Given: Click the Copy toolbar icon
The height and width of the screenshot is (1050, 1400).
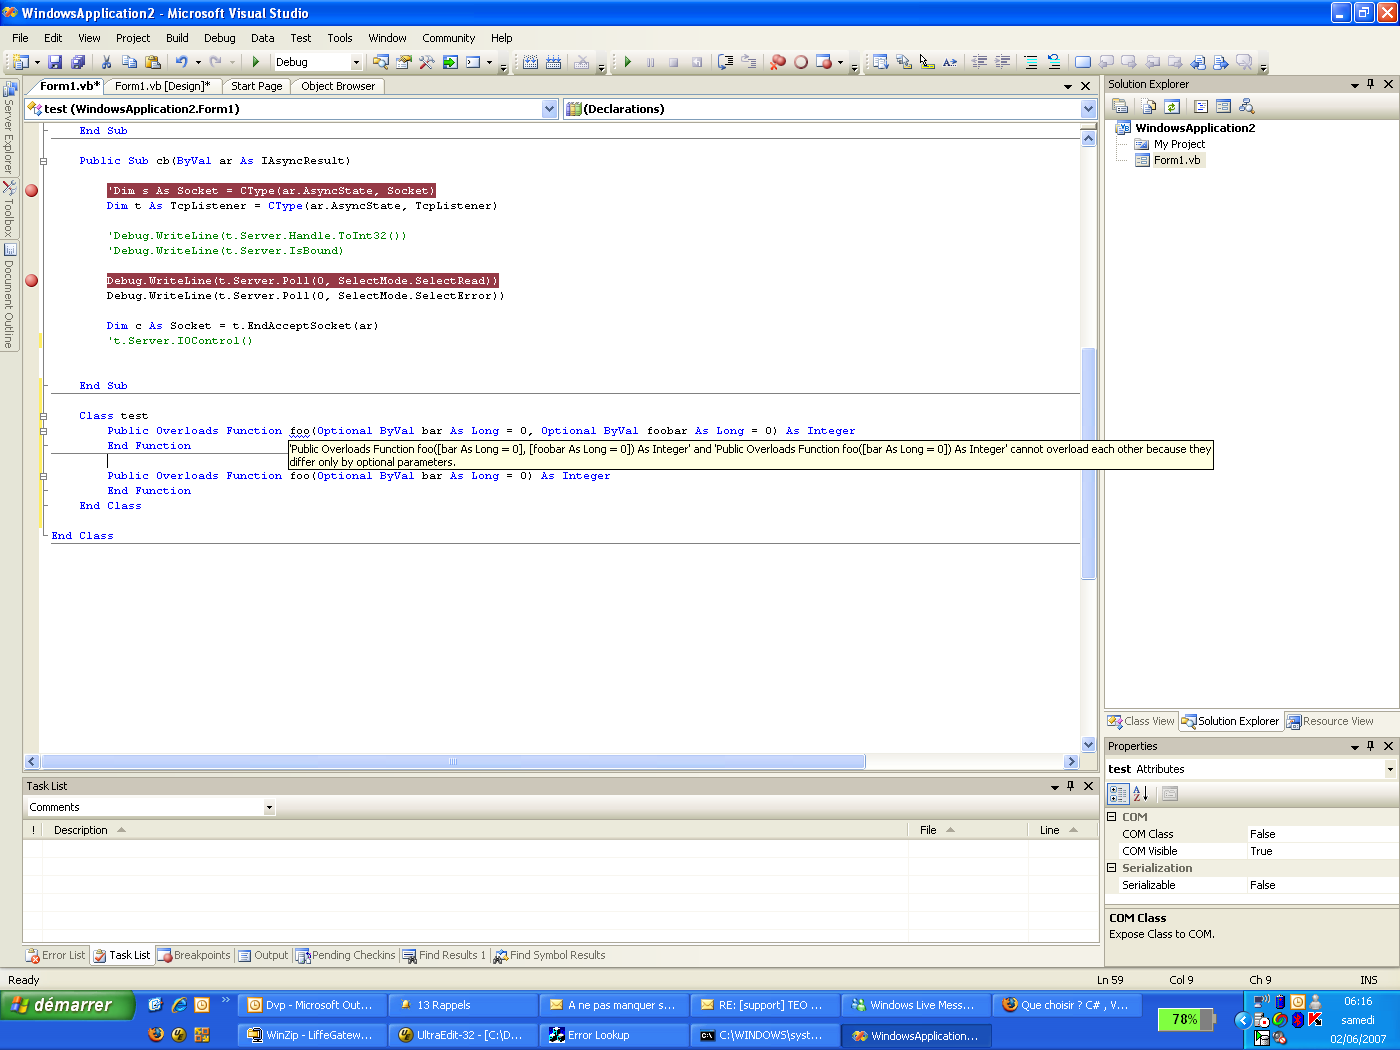Looking at the screenshot, I should point(129,62).
